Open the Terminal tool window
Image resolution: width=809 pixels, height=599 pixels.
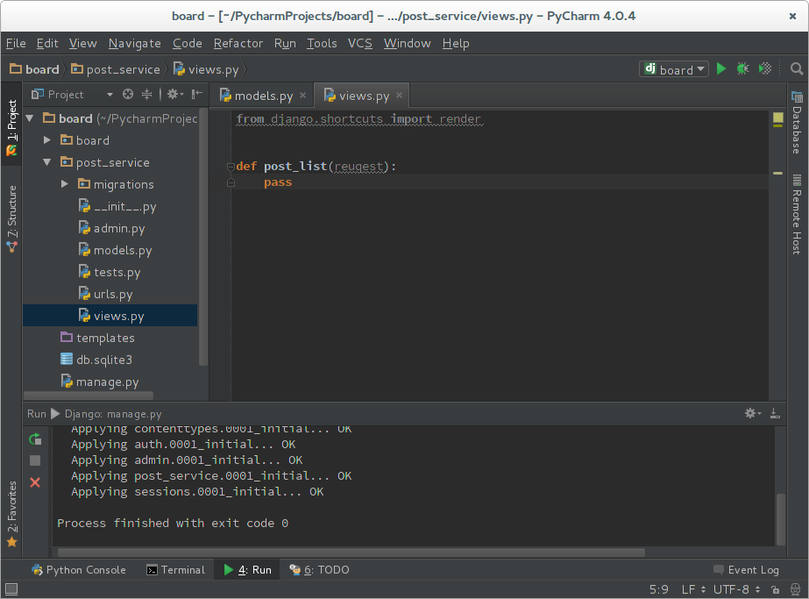pos(176,570)
